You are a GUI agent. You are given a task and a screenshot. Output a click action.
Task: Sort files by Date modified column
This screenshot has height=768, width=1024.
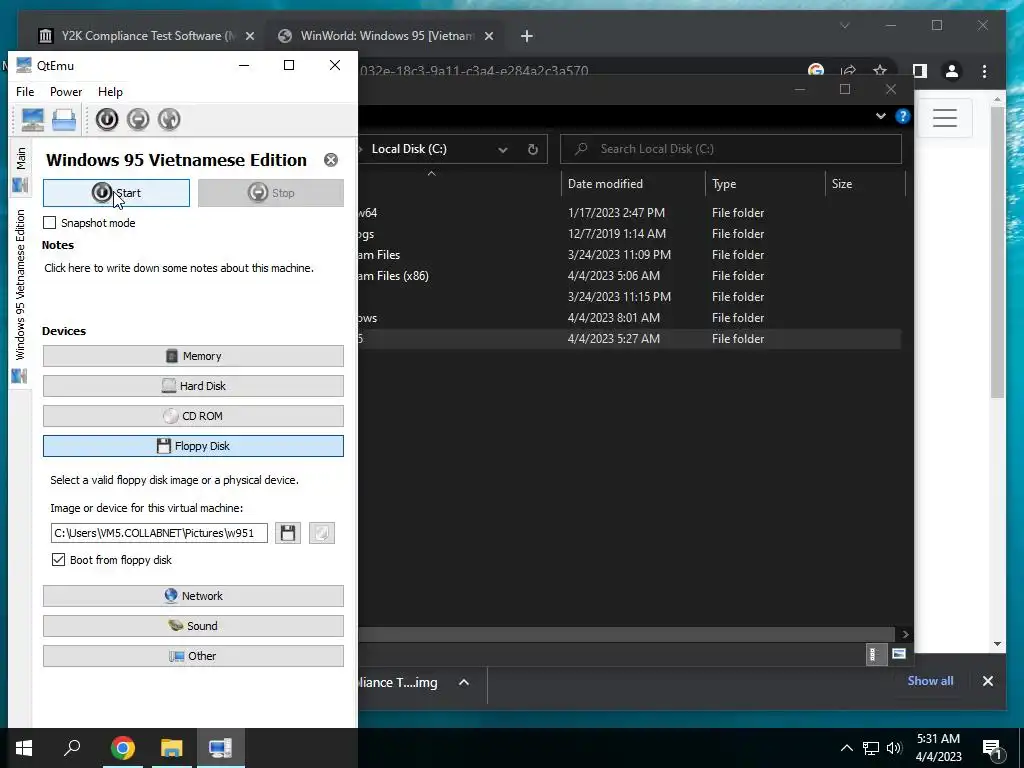click(x=632, y=184)
